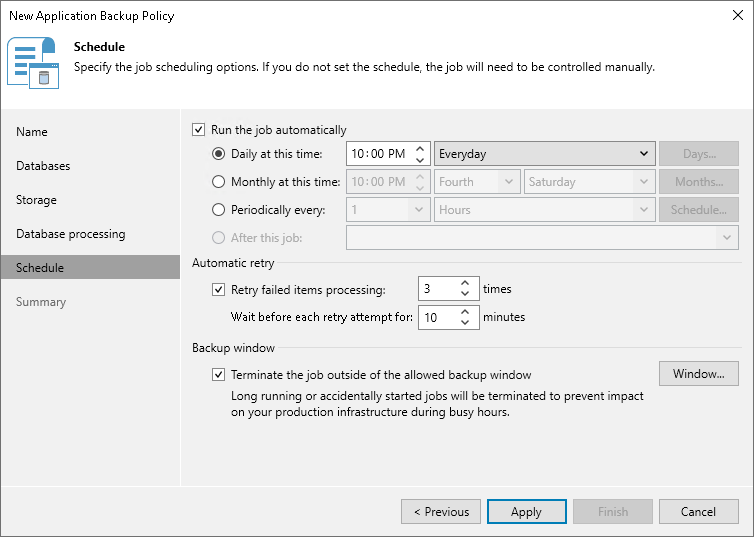Image resolution: width=754 pixels, height=537 pixels.
Task: Click the Schedule wizard header icon
Action: 33,63
